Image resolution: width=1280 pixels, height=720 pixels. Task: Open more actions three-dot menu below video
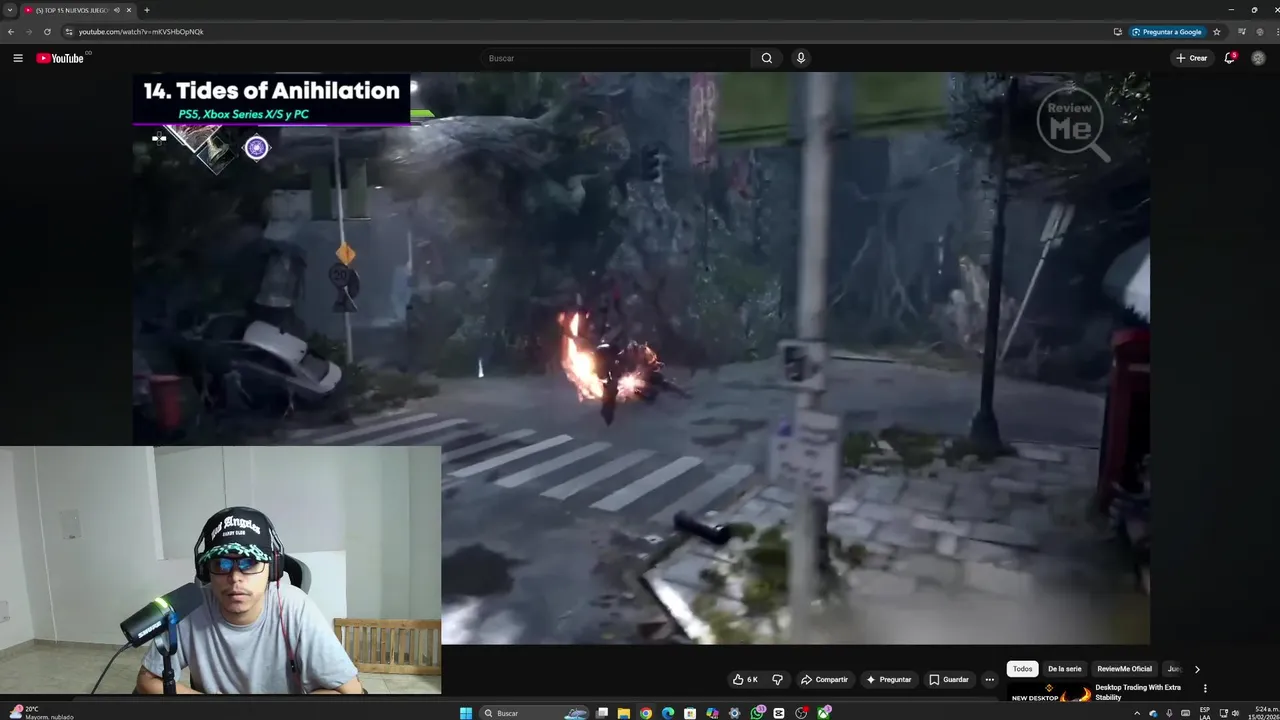click(990, 680)
